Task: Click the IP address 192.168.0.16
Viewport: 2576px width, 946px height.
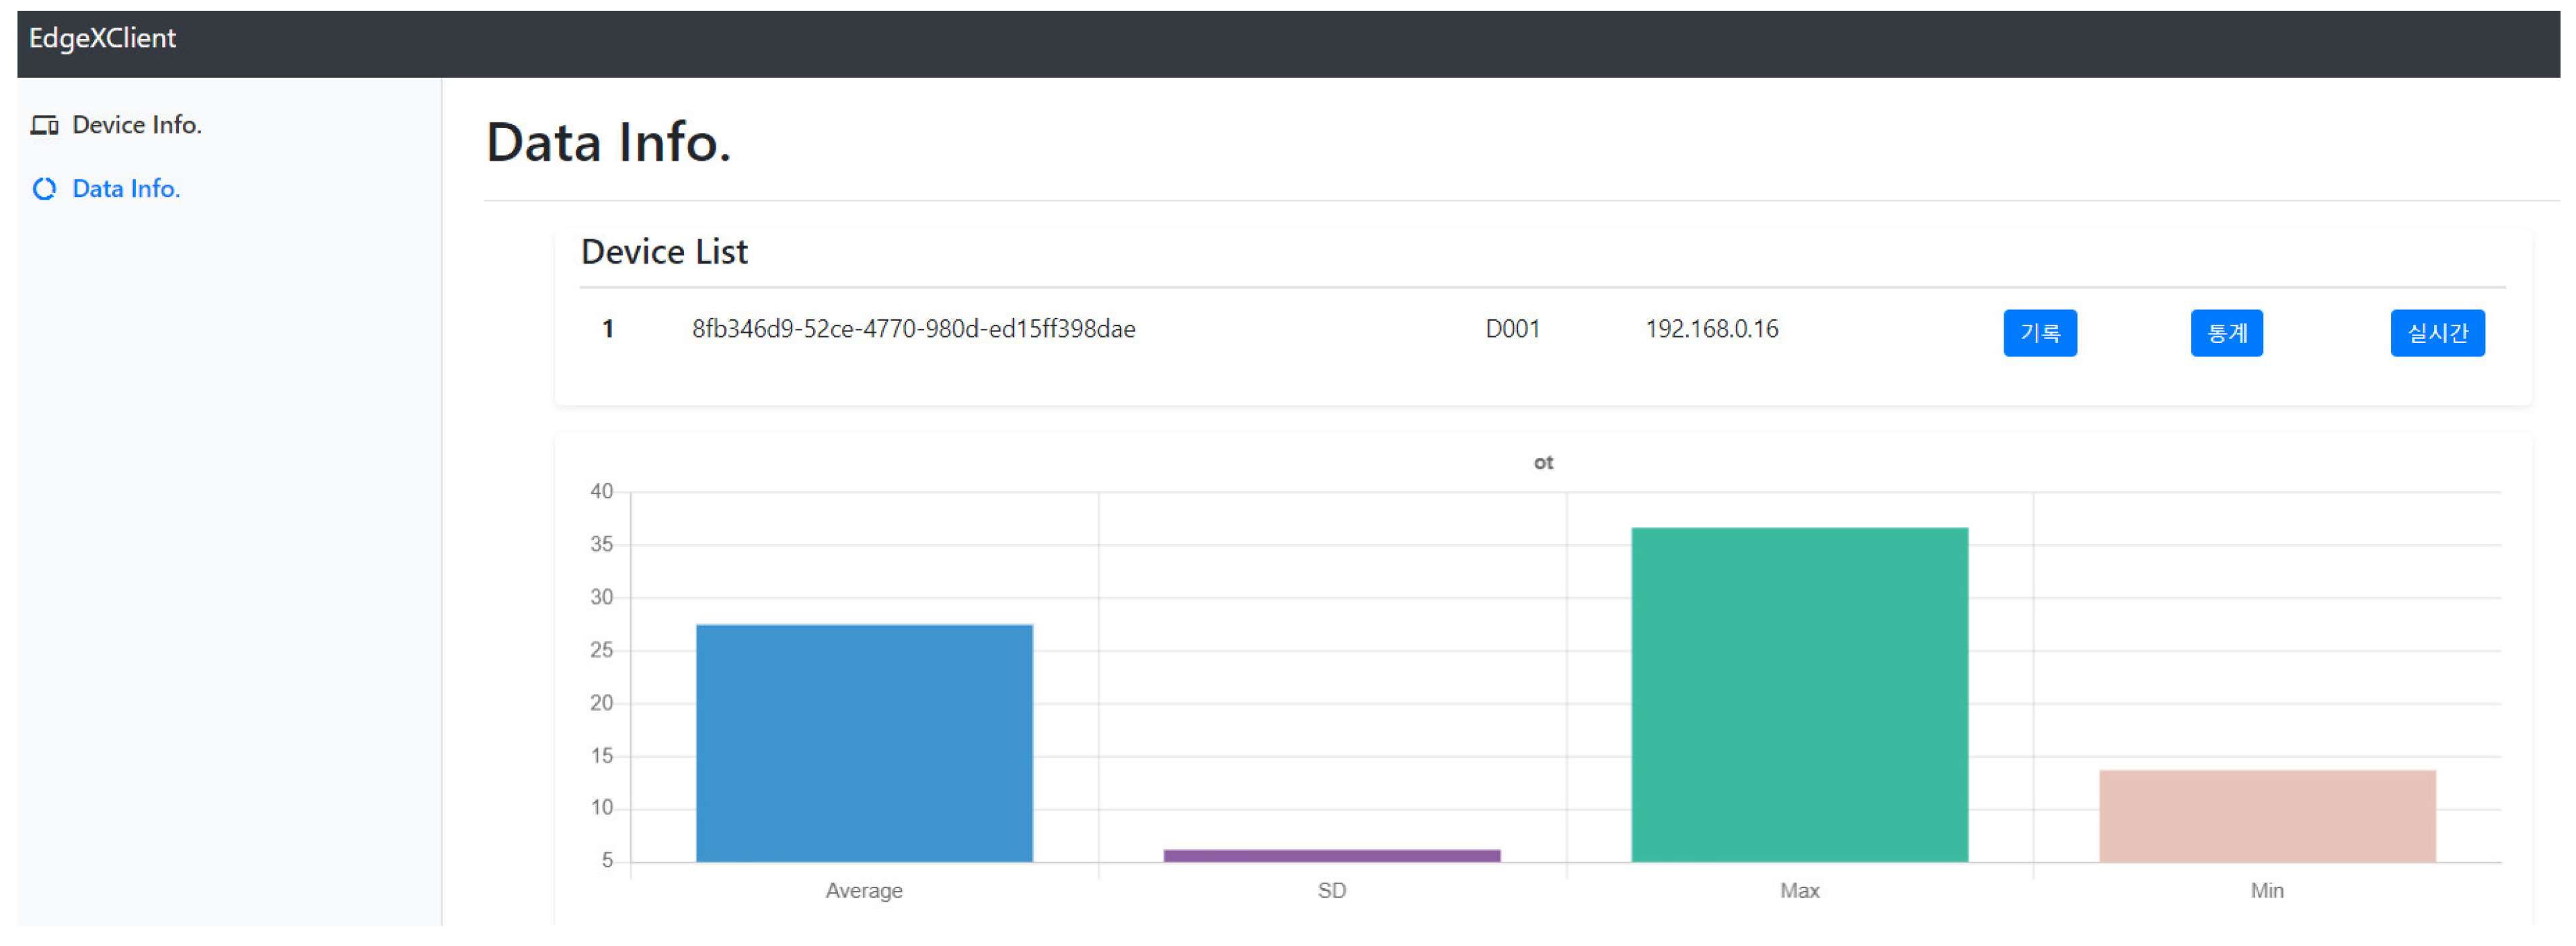Action: click(1711, 329)
